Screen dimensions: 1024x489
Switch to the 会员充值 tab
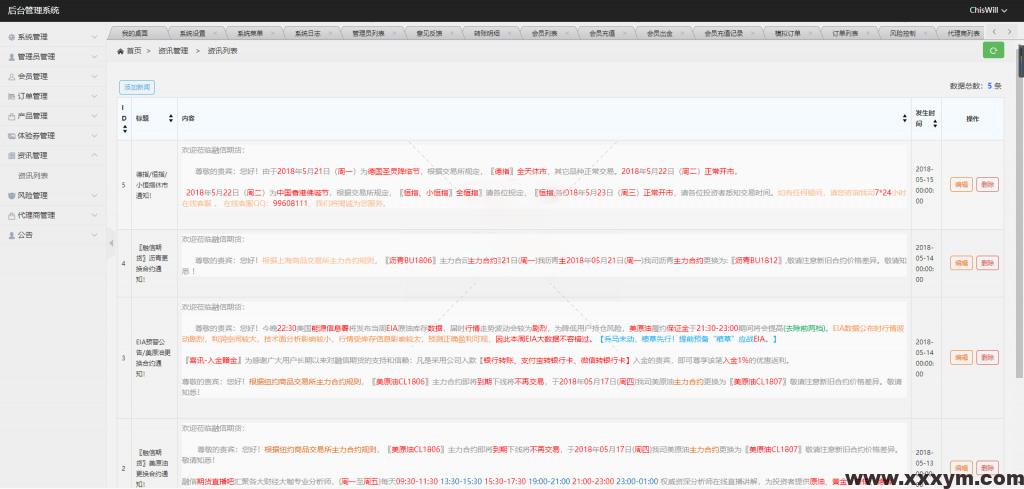[602, 33]
